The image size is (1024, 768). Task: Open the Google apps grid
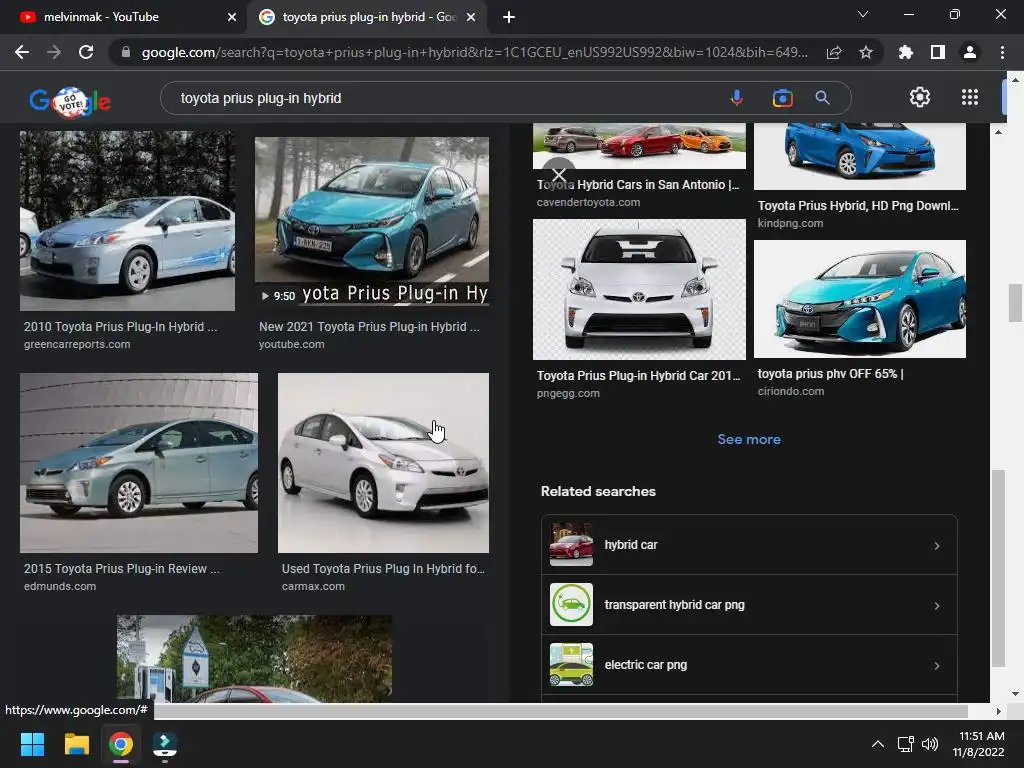[970, 97]
